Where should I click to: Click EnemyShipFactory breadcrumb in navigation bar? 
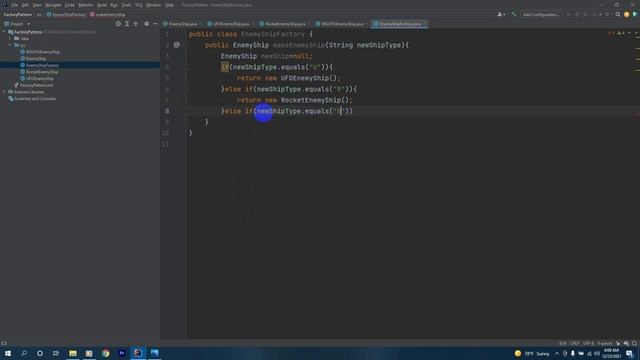66,15
